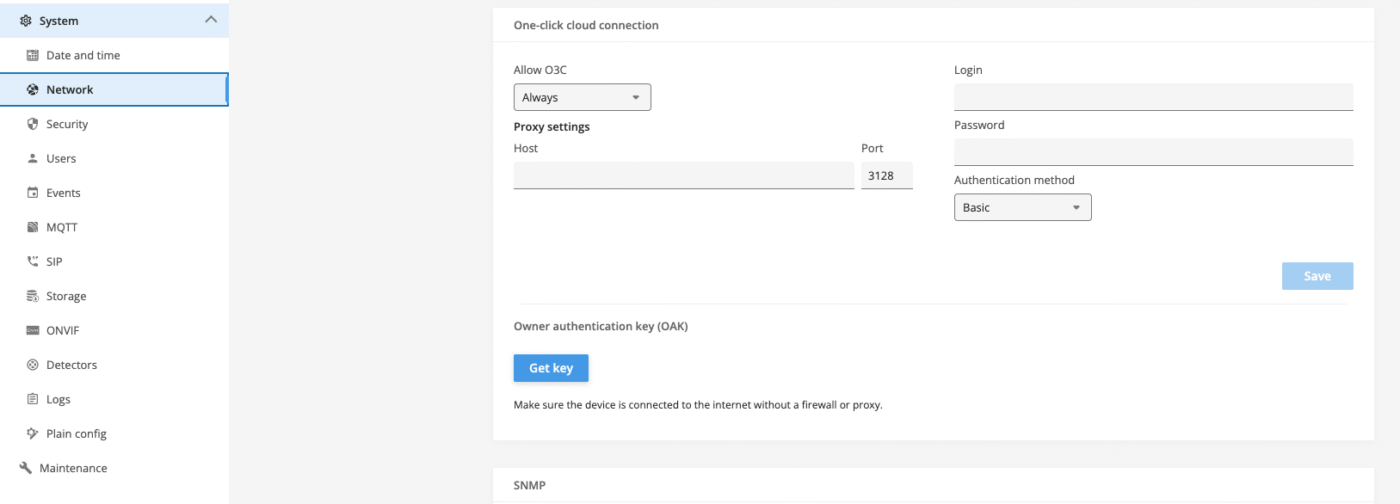This screenshot has width=1400, height=504.
Task: Click the Storage disk icon
Action: (32, 296)
